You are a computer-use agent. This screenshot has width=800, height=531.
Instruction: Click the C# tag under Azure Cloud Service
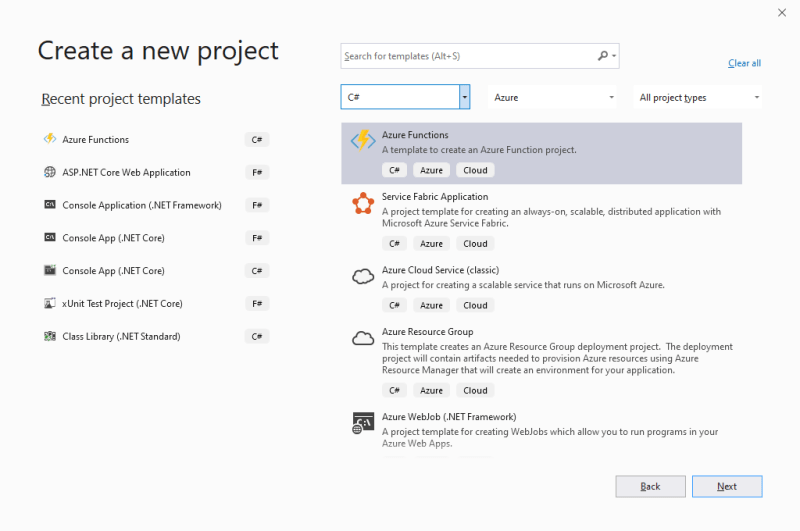pos(394,305)
